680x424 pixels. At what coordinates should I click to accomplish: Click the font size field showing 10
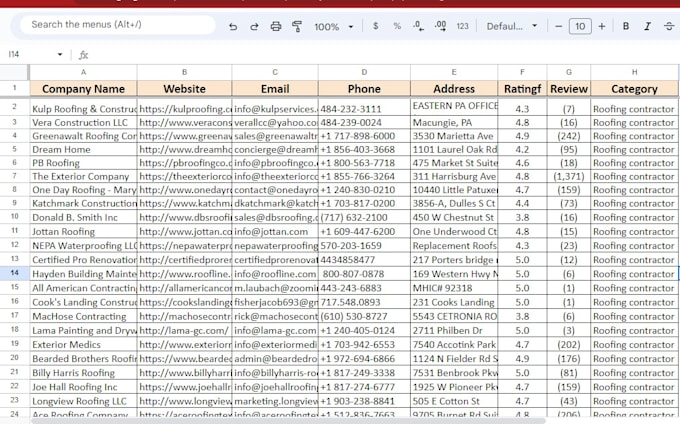pyautogui.click(x=580, y=26)
